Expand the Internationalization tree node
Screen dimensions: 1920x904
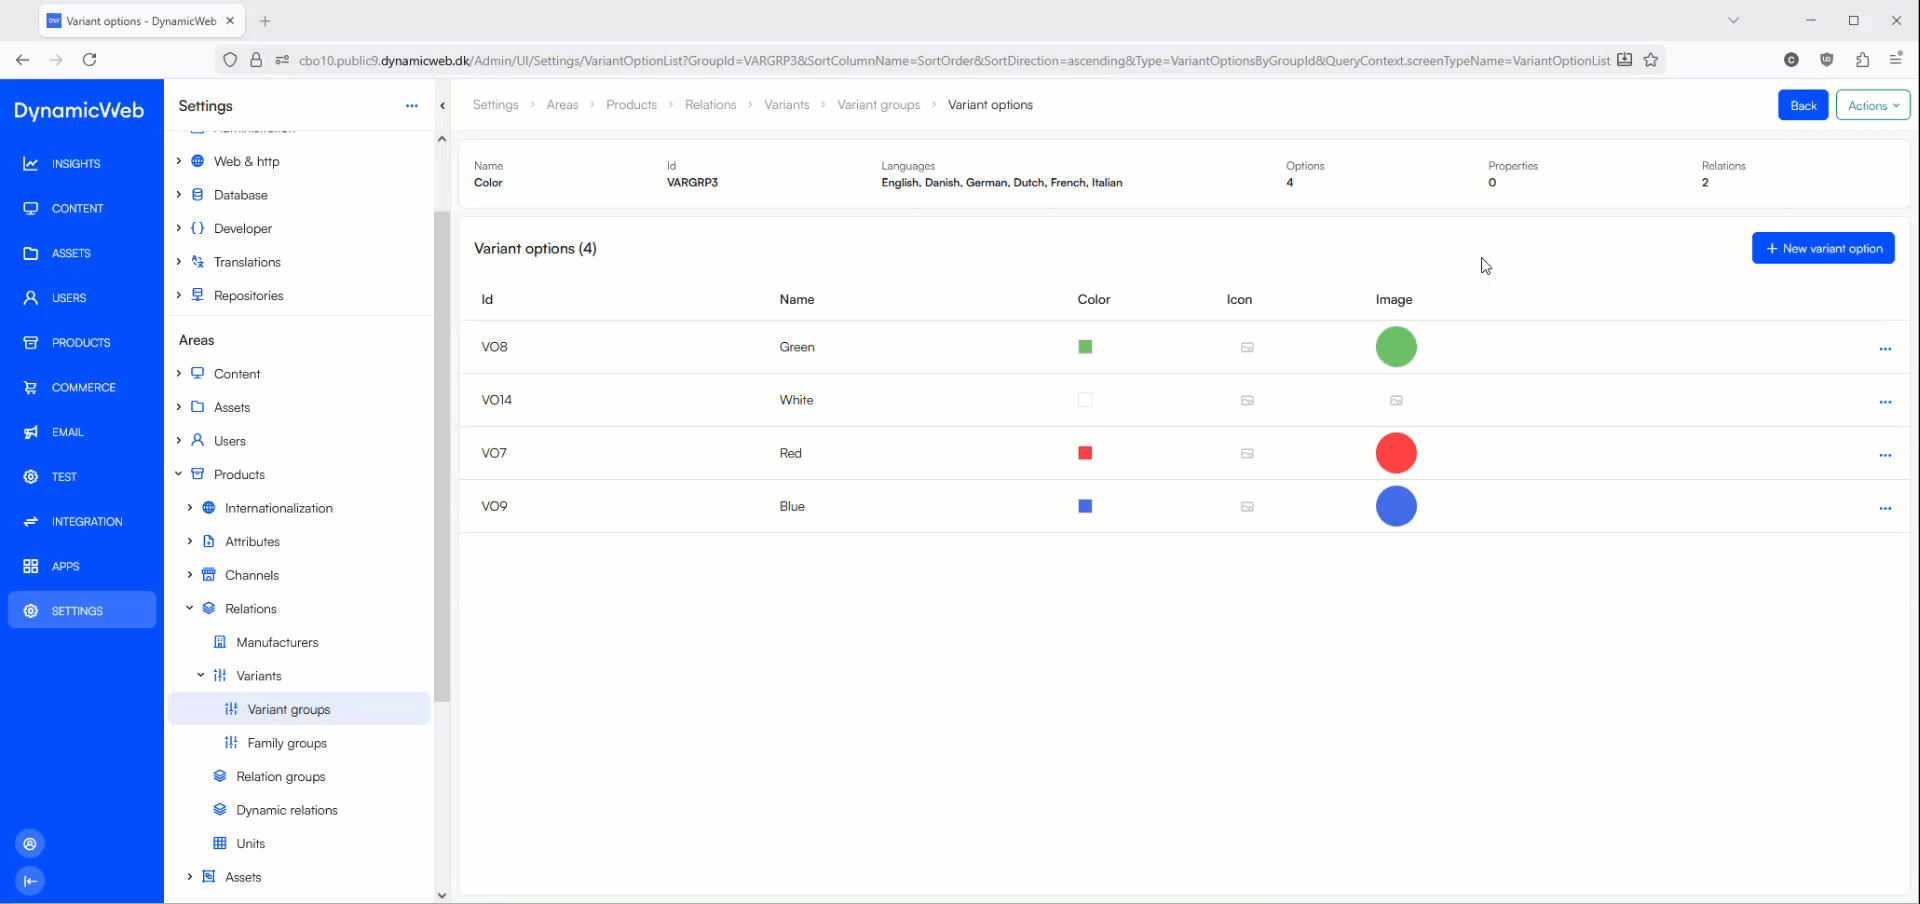coord(190,508)
